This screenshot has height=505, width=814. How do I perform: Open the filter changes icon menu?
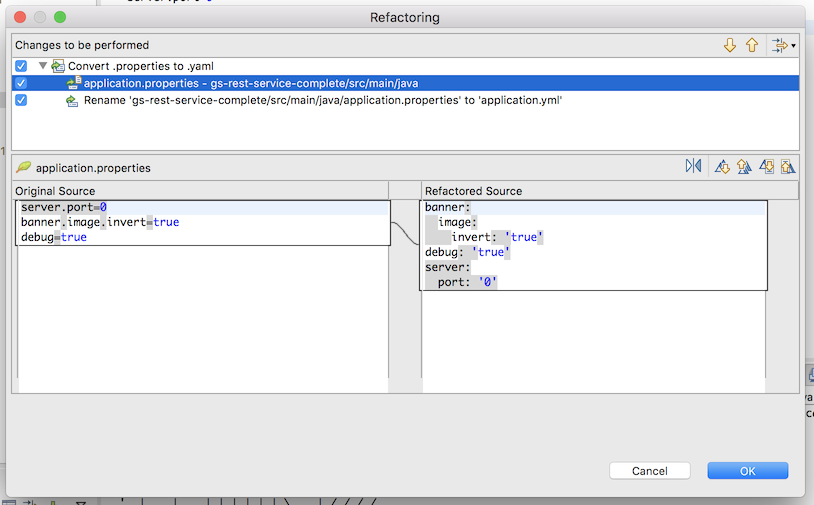pos(779,45)
